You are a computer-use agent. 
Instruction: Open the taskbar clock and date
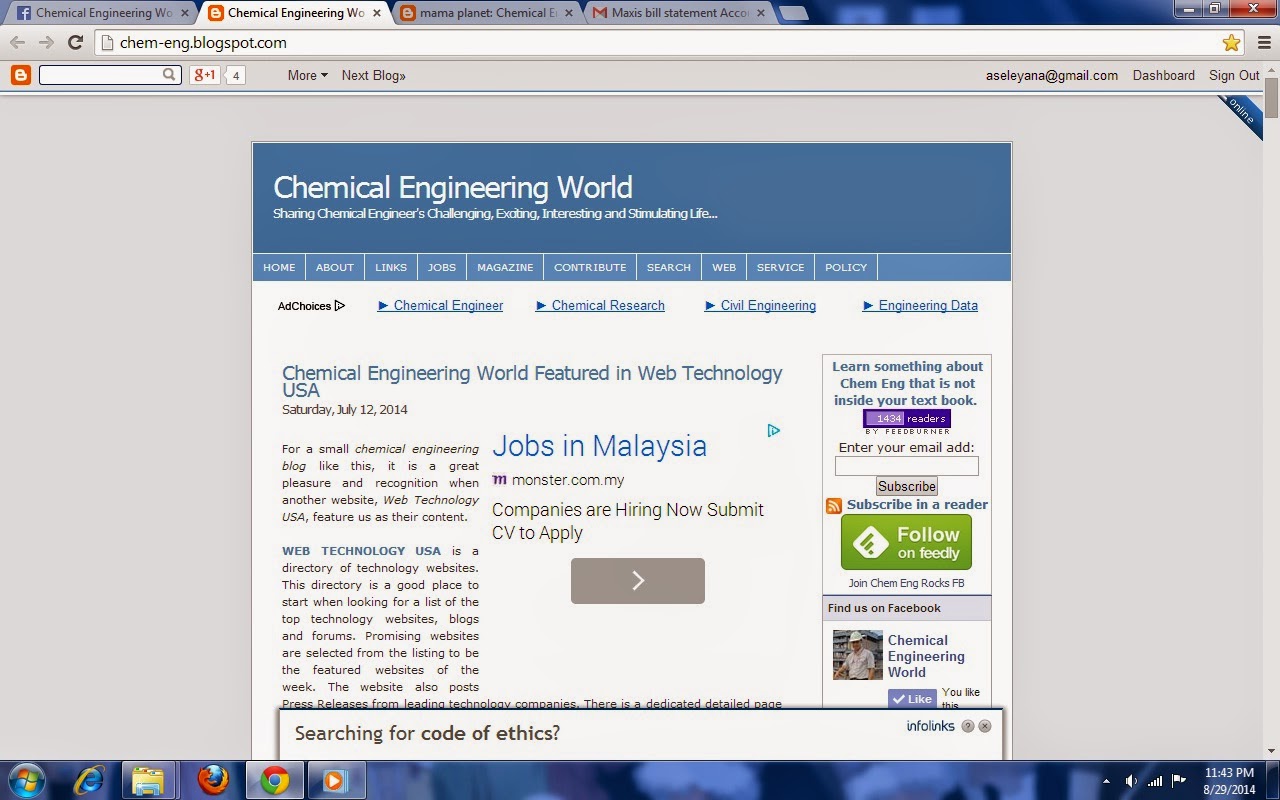tap(1231, 780)
